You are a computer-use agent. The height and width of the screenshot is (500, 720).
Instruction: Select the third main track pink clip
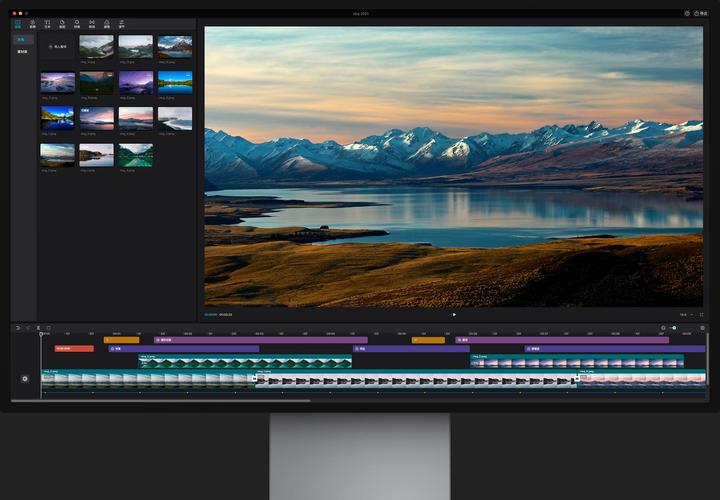pyautogui.click(x=642, y=378)
